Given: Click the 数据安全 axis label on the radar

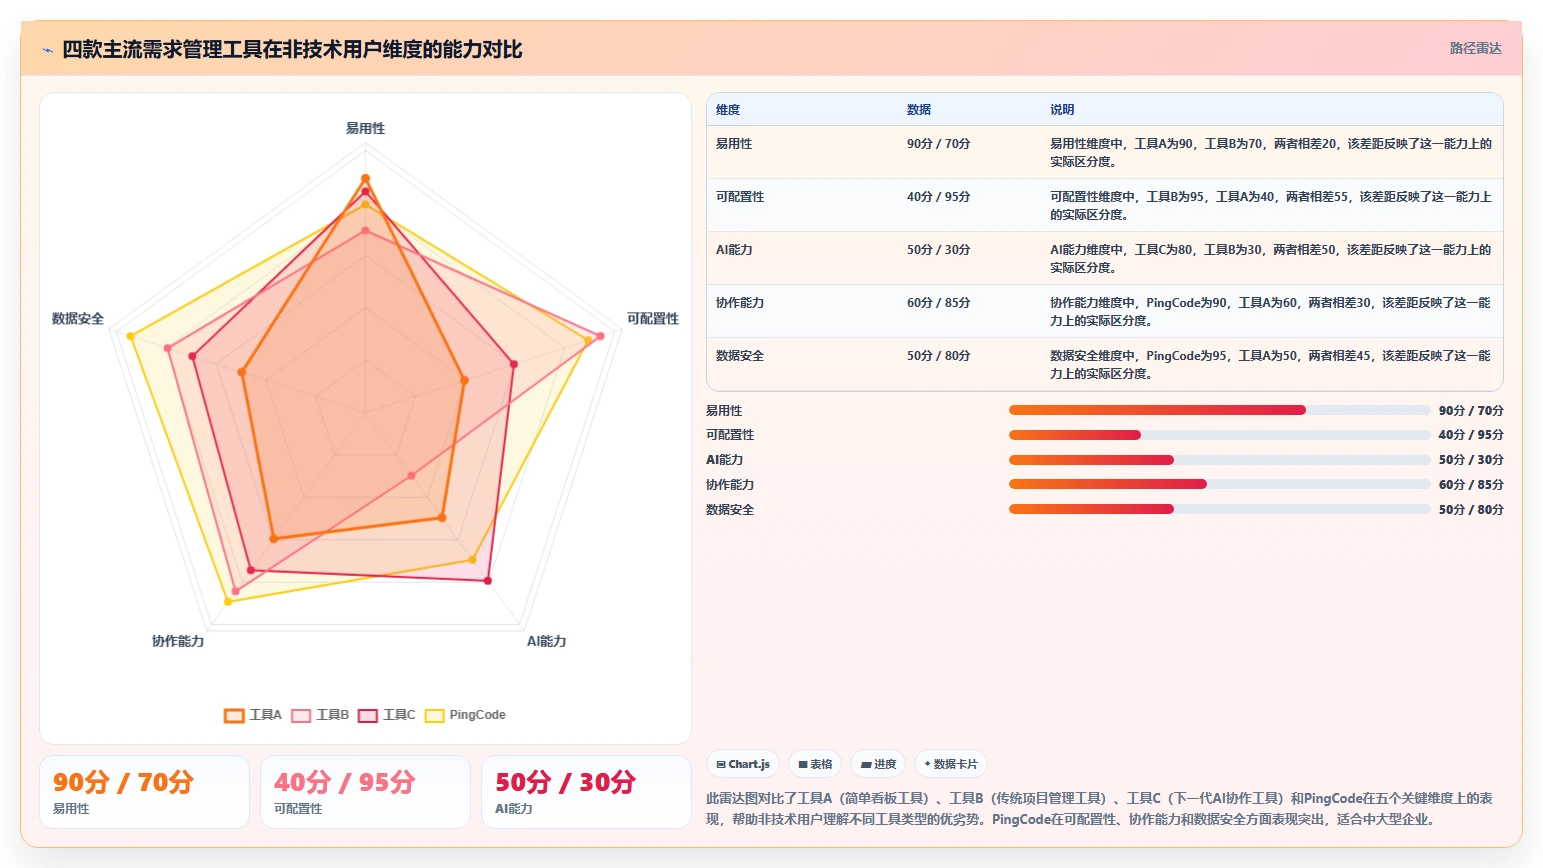Looking at the screenshot, I should (x=78, y=318).
